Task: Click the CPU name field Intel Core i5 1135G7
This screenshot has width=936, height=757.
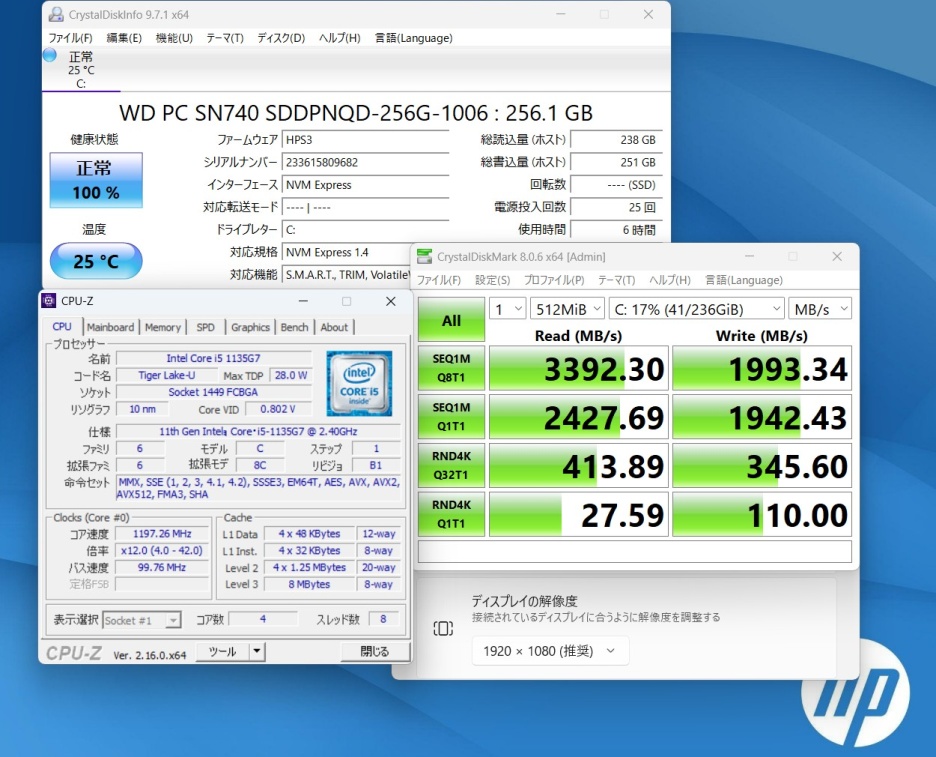Action: (x=214, y=358)
